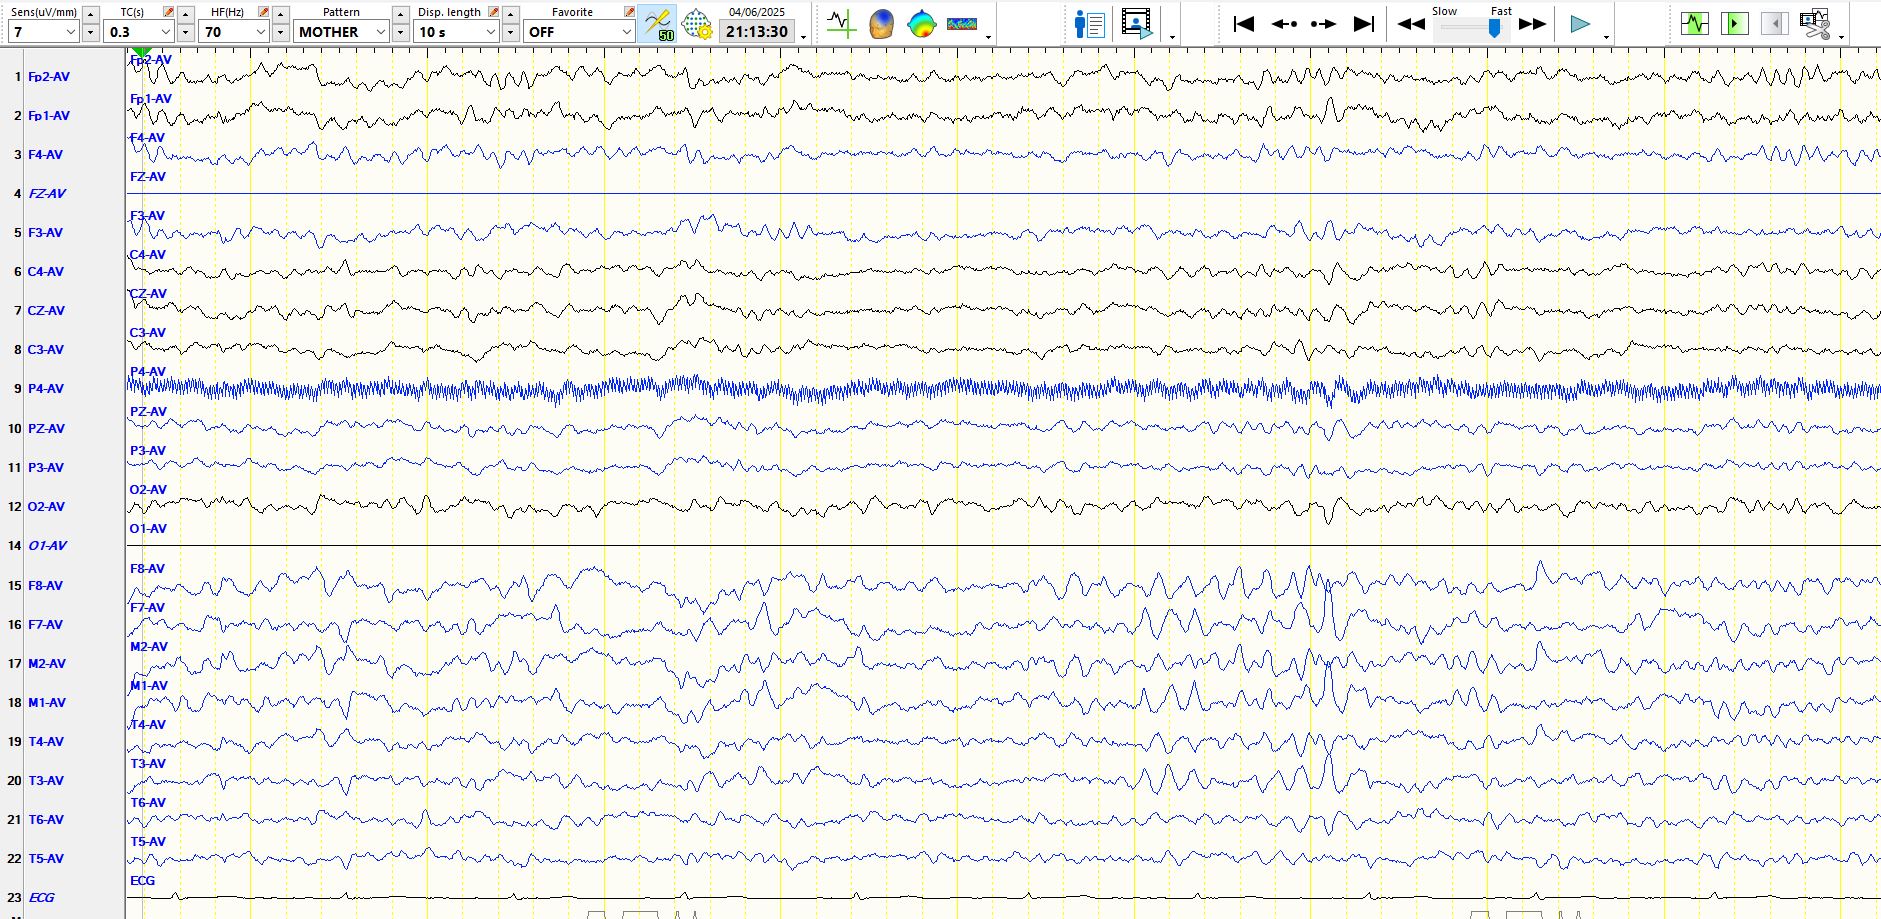1881x919 pixels.
Task: Click the green waveform selection icon
Action: (x=1694, y=24)
